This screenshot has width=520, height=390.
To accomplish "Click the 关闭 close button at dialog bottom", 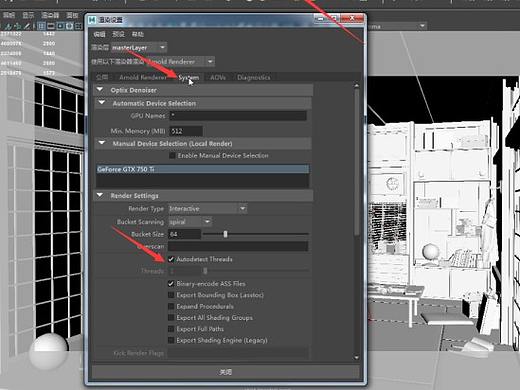I will click(226, 372).
